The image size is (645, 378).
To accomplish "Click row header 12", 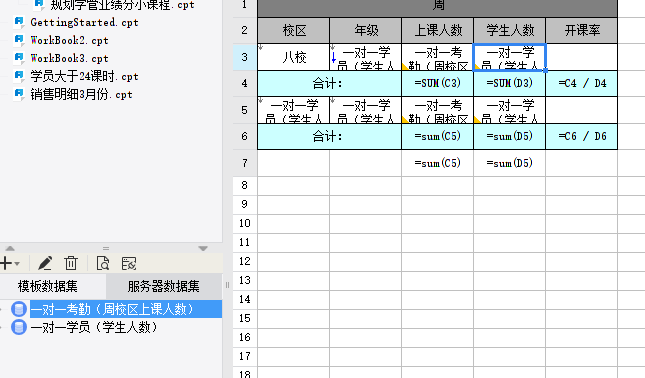I will (245, 261).
